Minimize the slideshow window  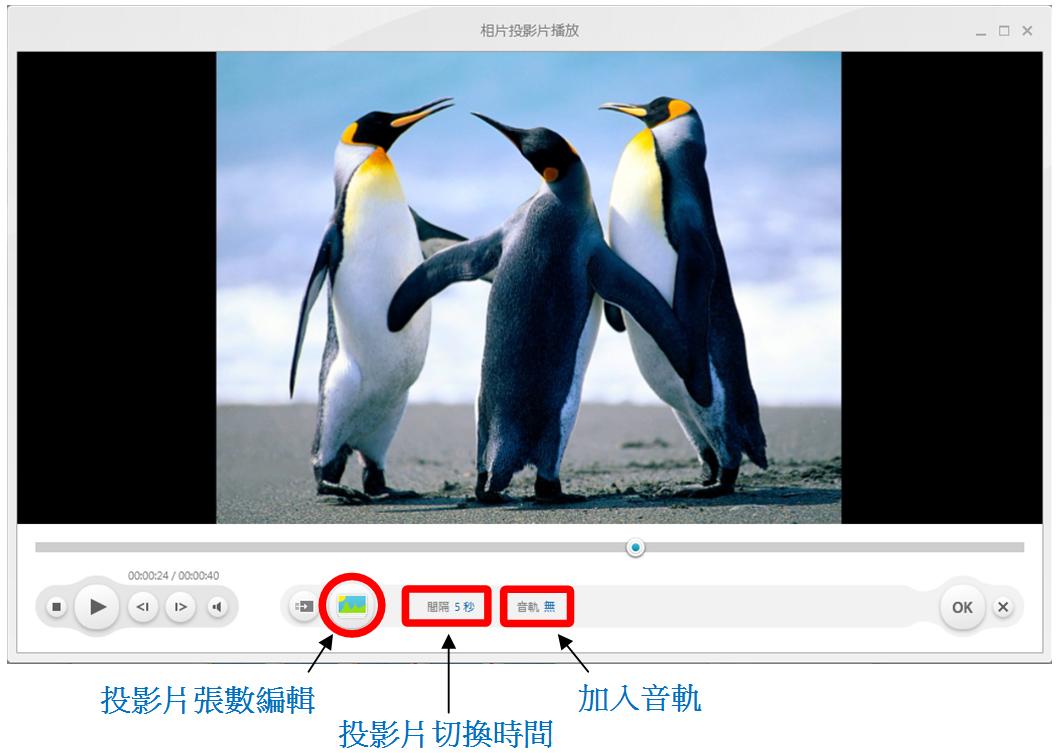(x=980, y=32)
